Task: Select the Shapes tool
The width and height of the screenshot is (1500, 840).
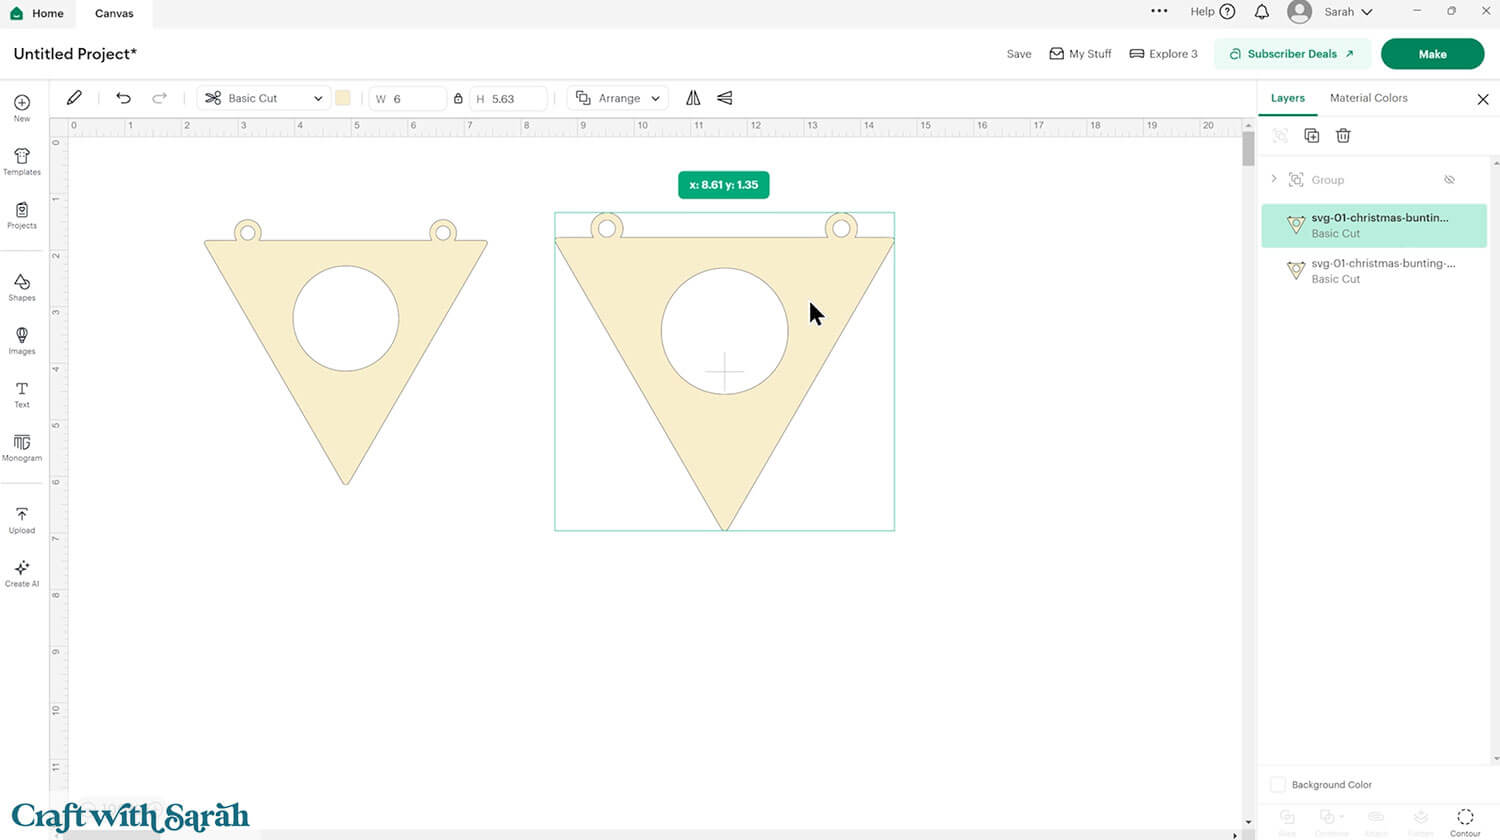Action: [21, 288]
